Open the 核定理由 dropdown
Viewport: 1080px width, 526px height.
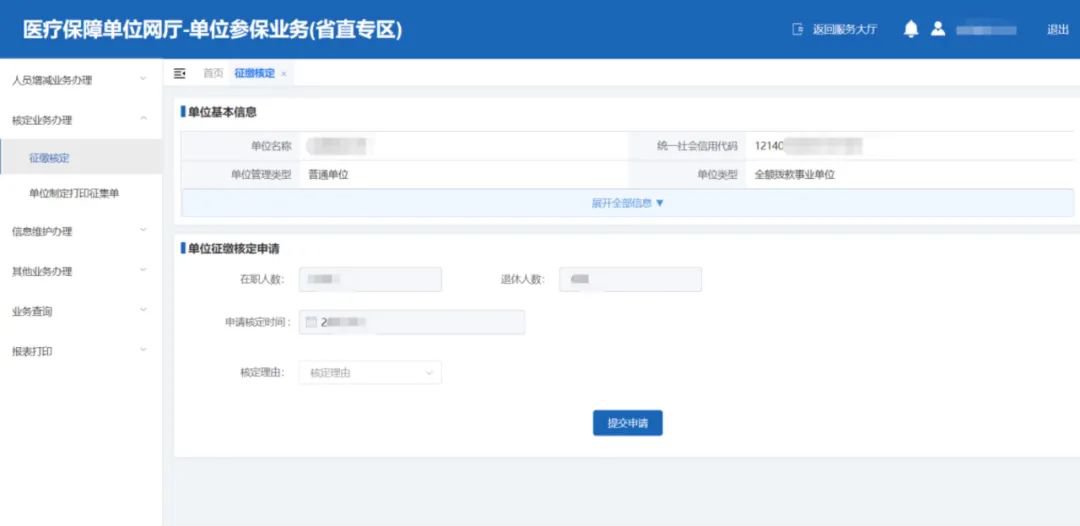pos(370,373)
